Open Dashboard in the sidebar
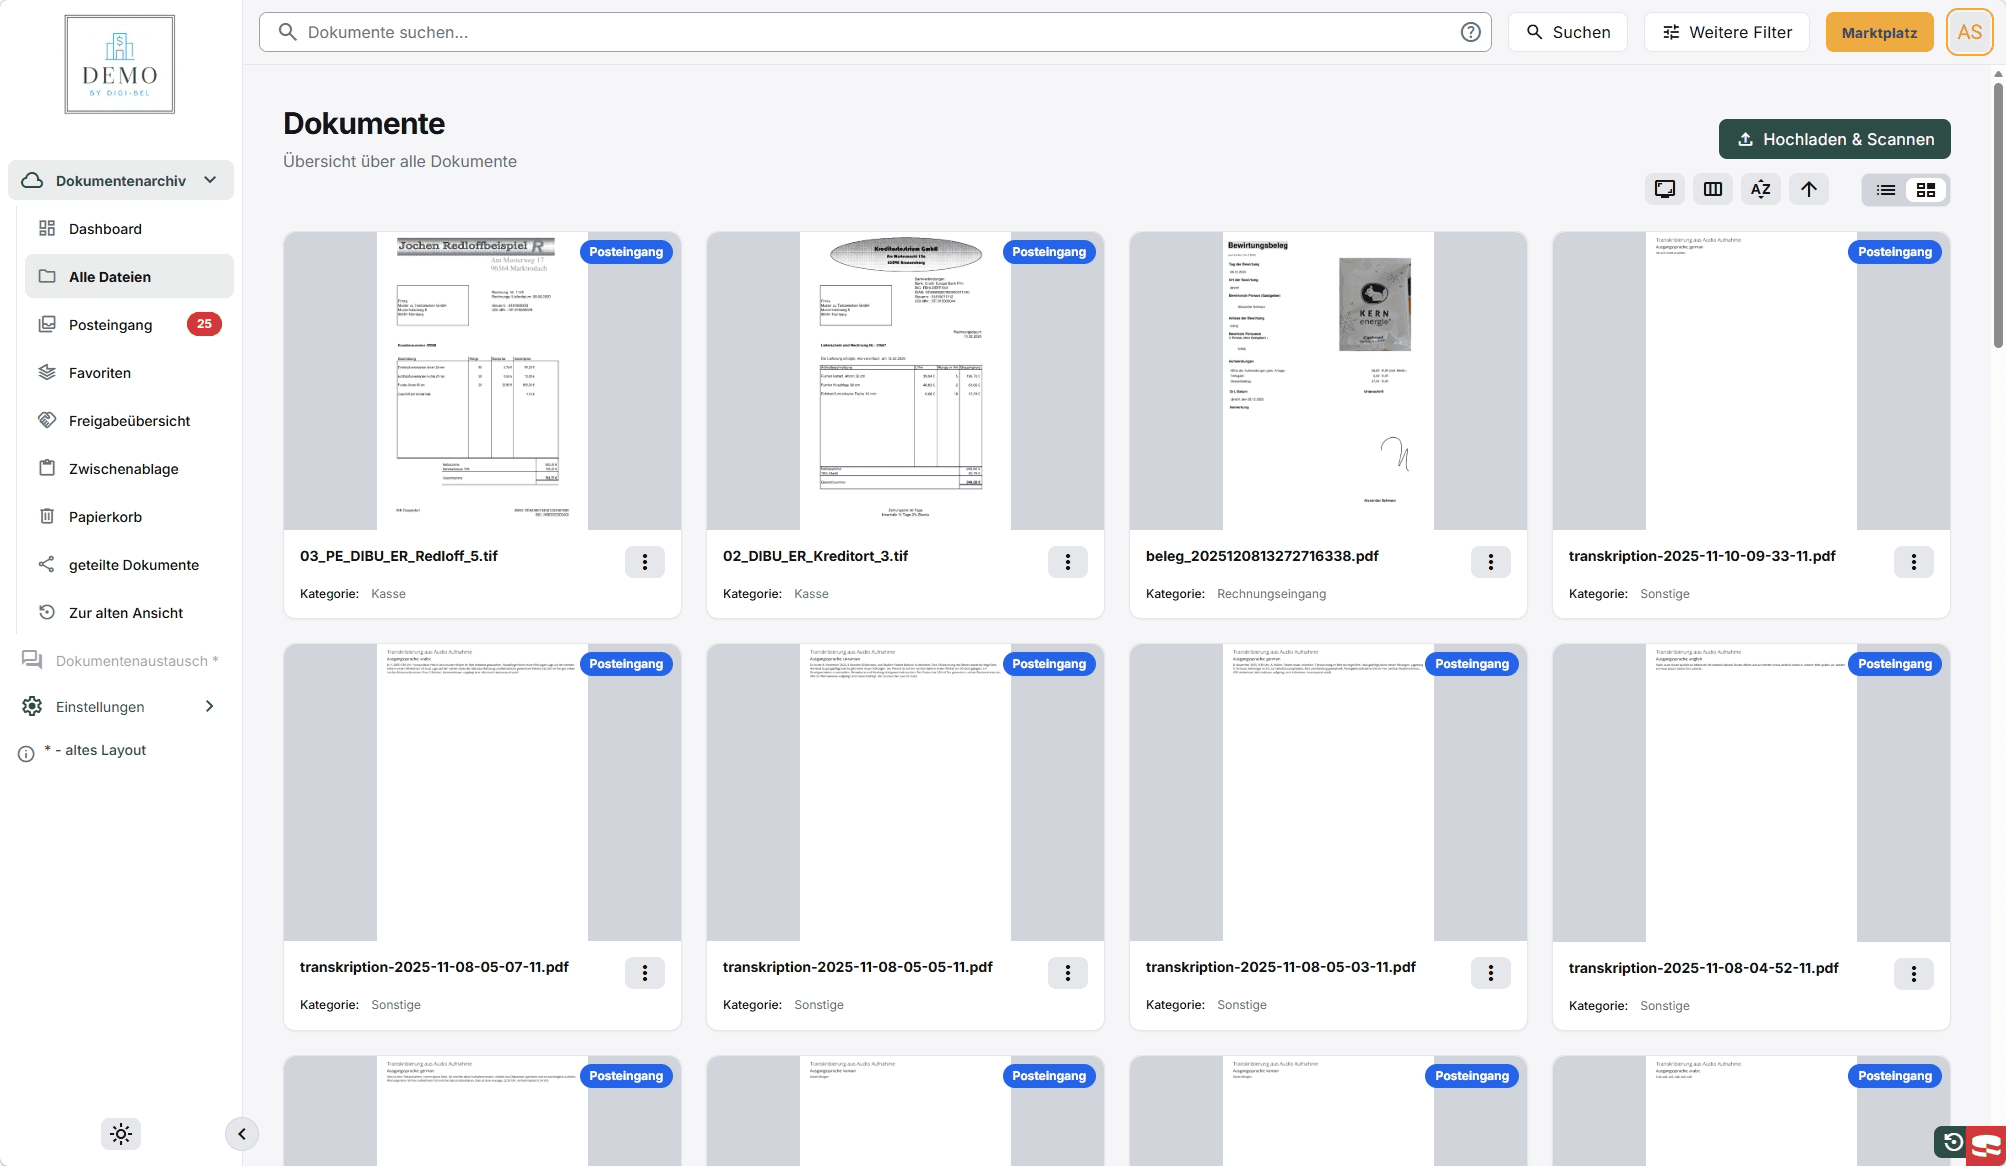Screen dimensions: 2006x1166 129,229
